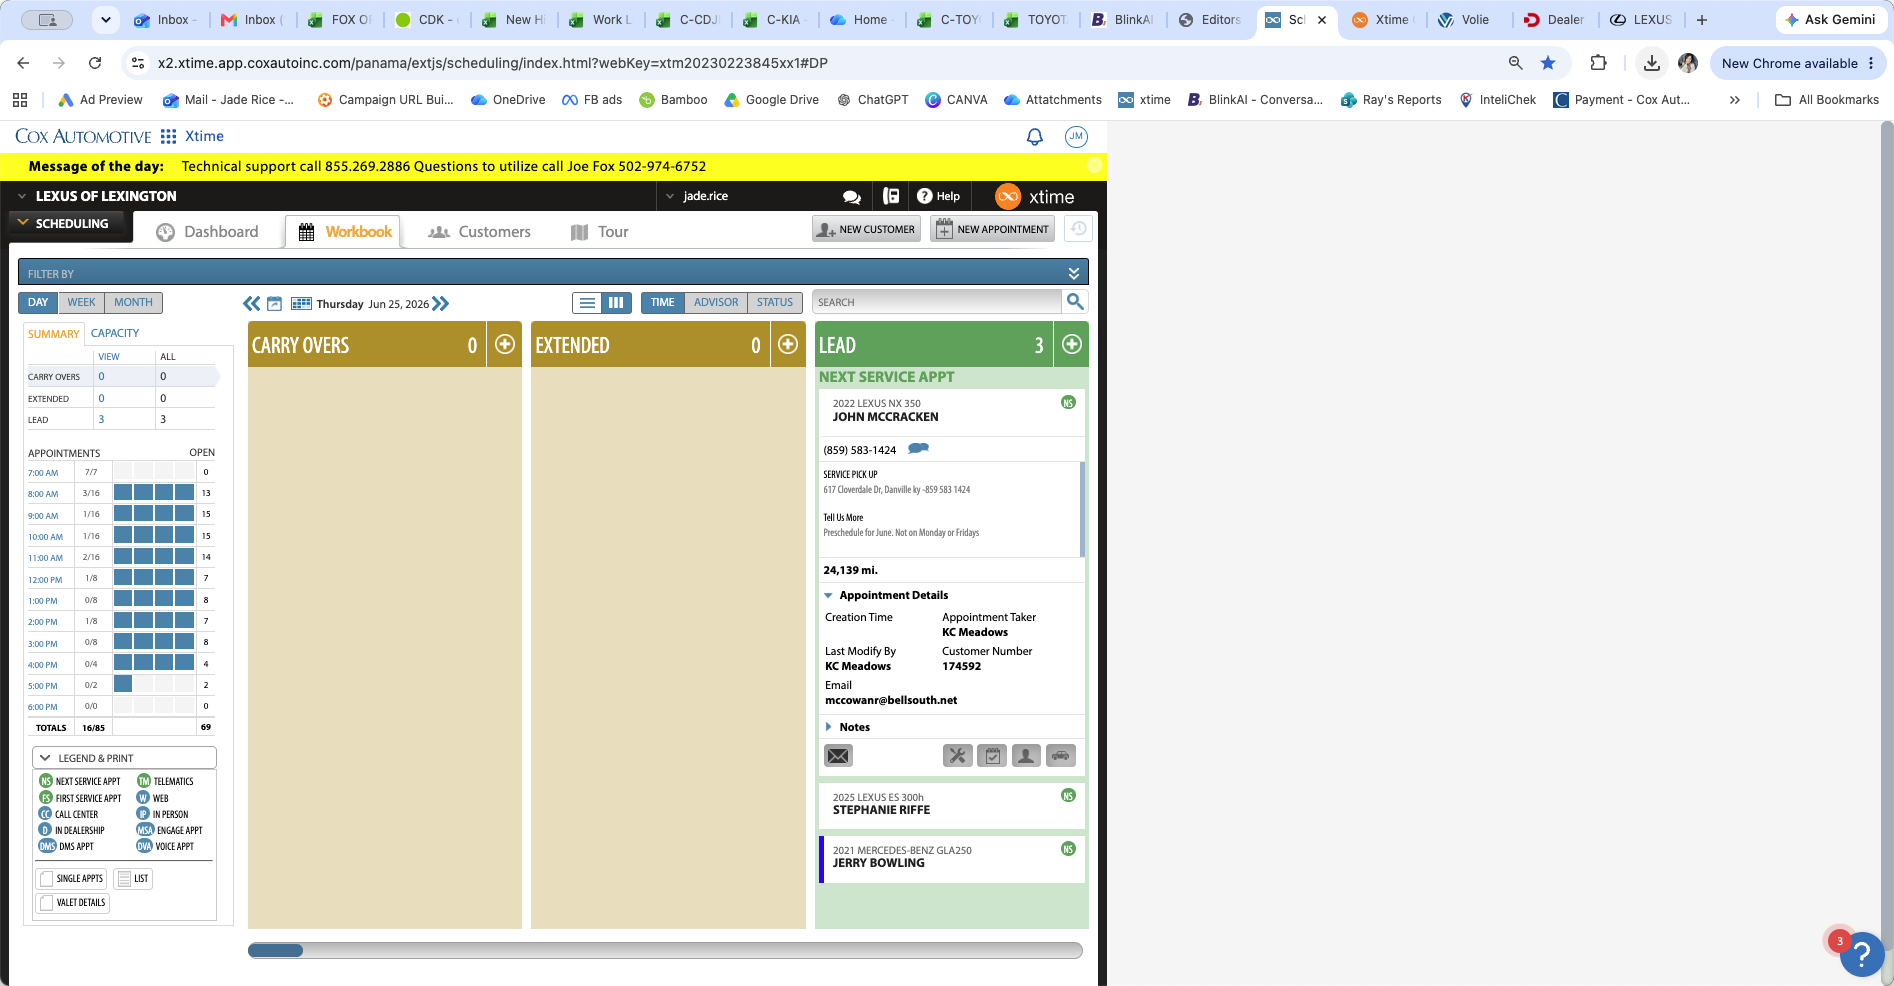Select the DAY view toggle
1894x986 pixels.
38,302
